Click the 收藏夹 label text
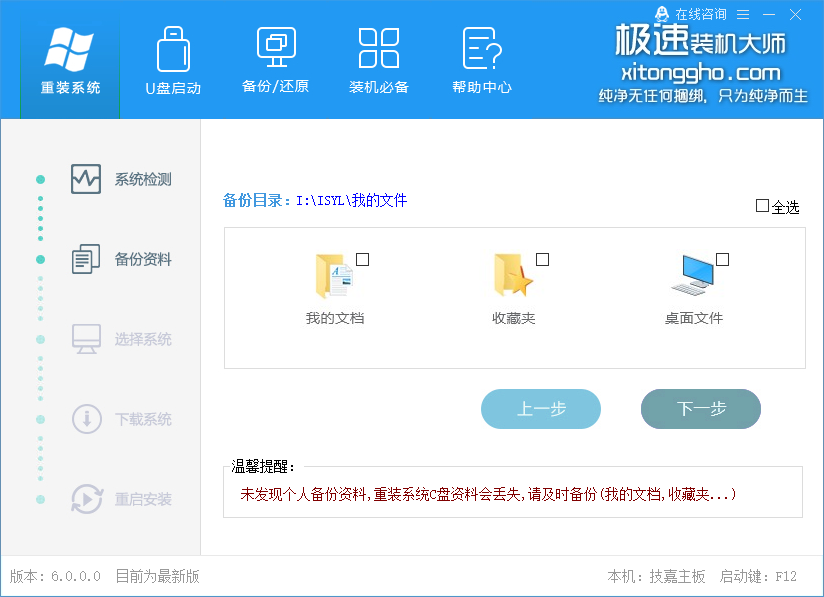This screenshot has height=597, width=824. 513,318
